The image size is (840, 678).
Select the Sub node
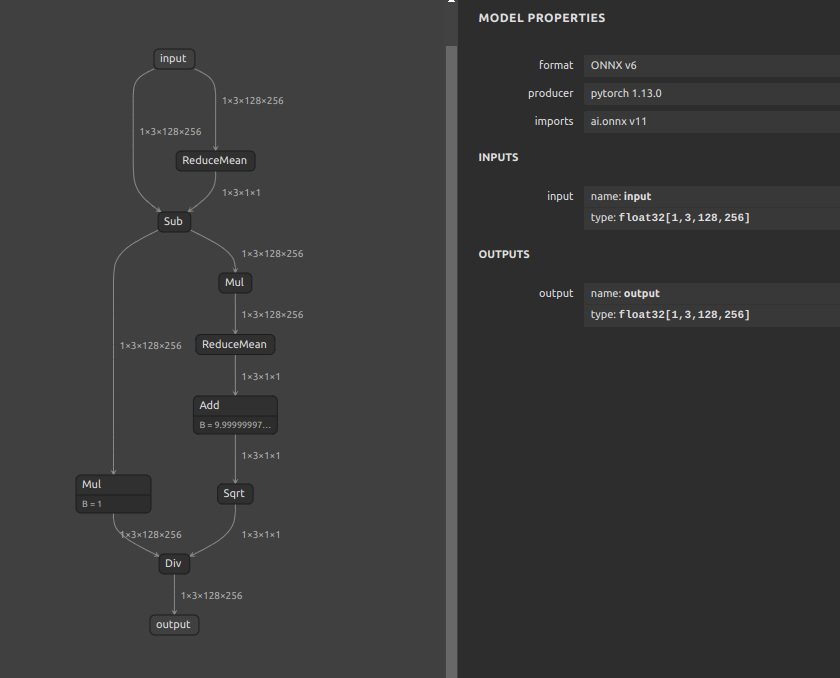[x=174, y=222]
